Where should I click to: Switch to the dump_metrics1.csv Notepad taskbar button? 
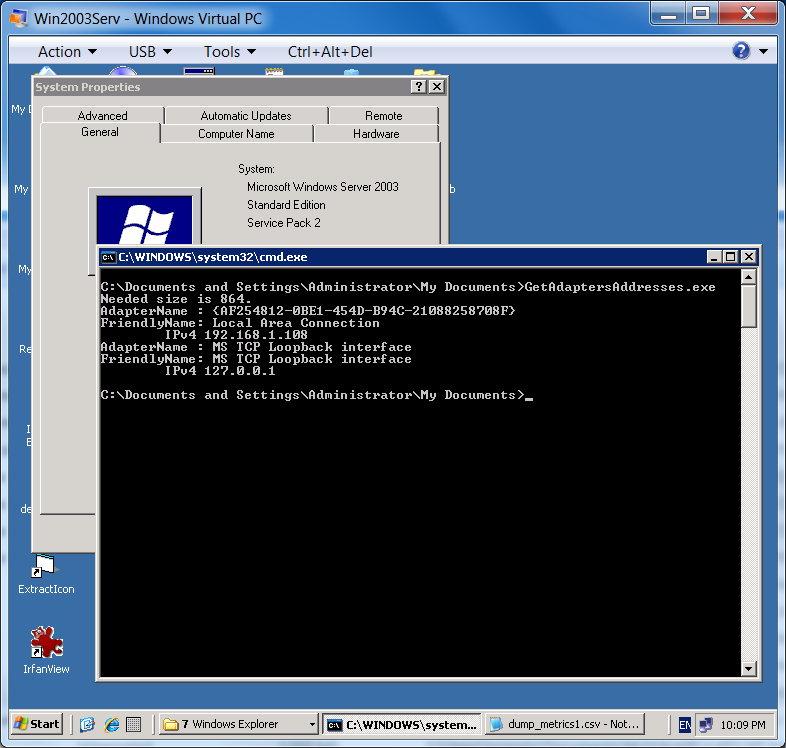point(564,724)
